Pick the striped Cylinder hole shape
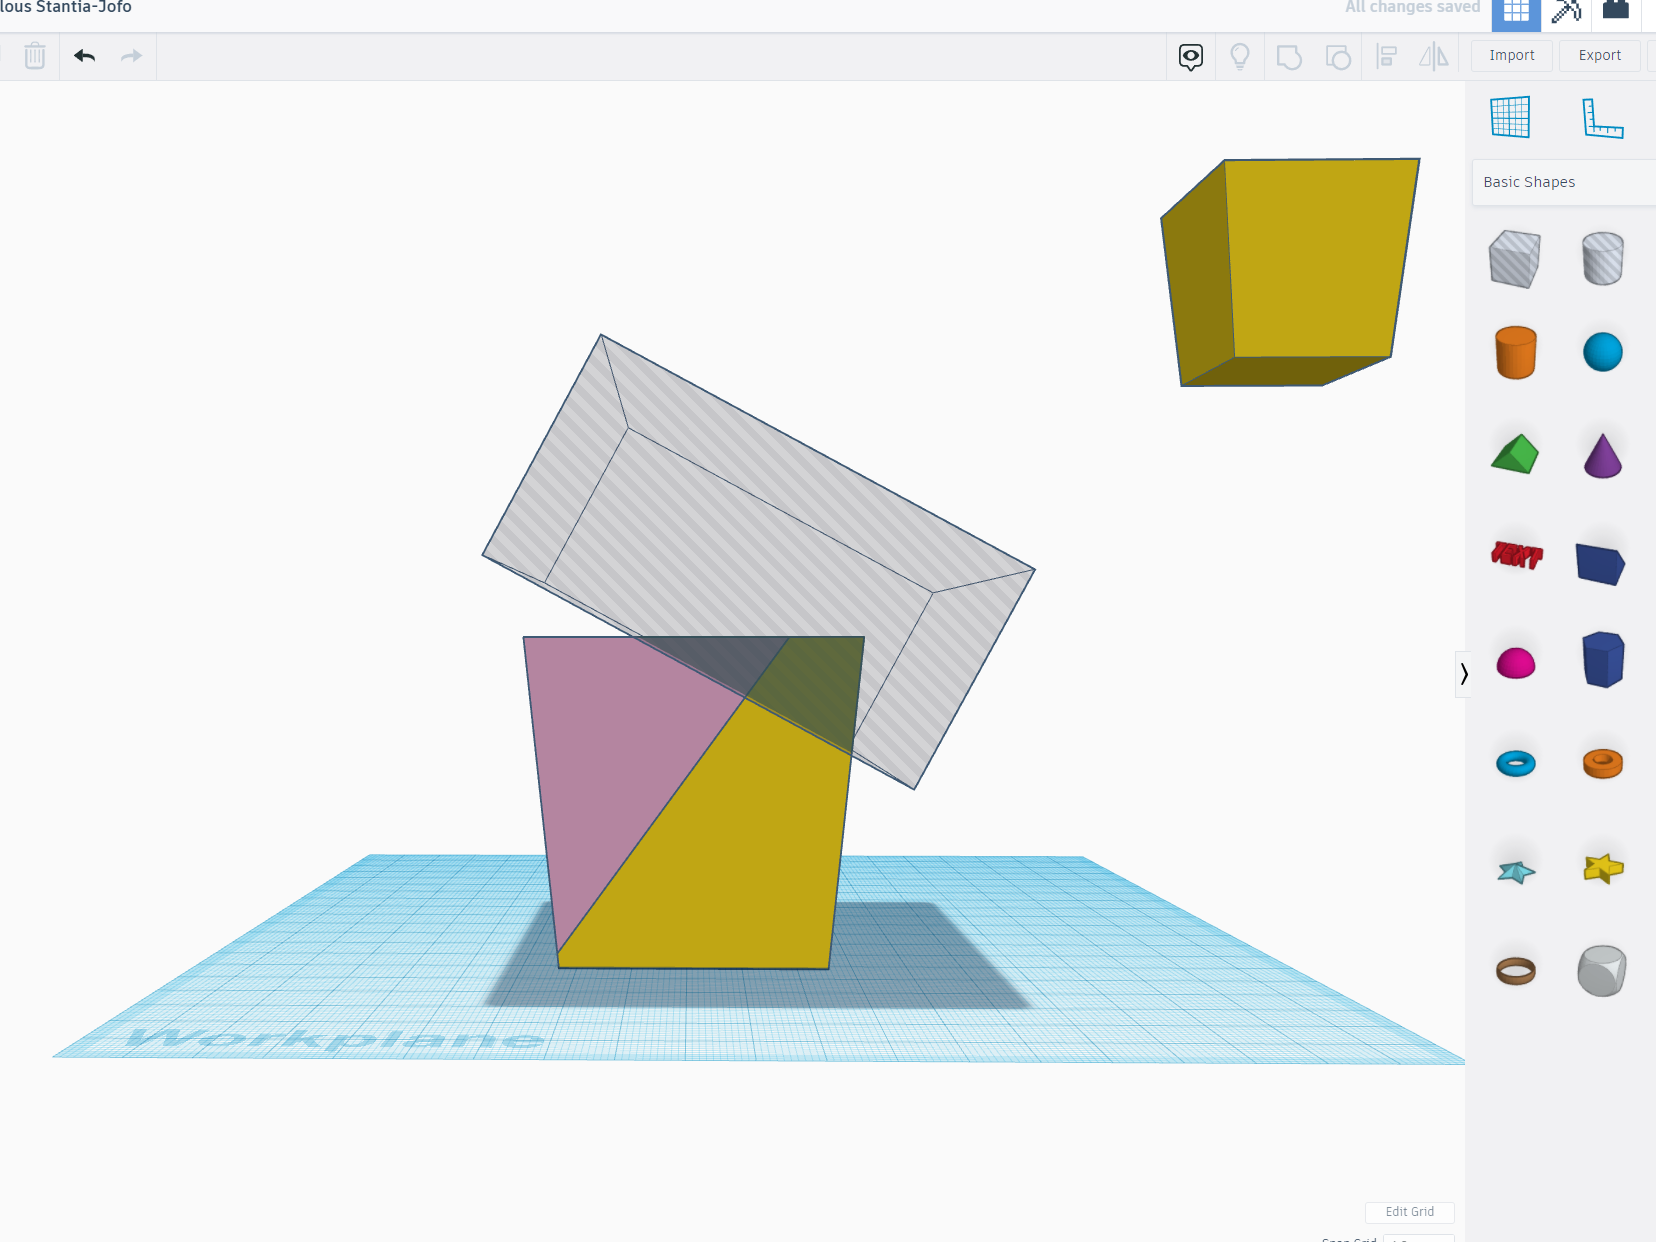The height and width of the screenshot is (1242, 1656). (x=1603, y=259)
